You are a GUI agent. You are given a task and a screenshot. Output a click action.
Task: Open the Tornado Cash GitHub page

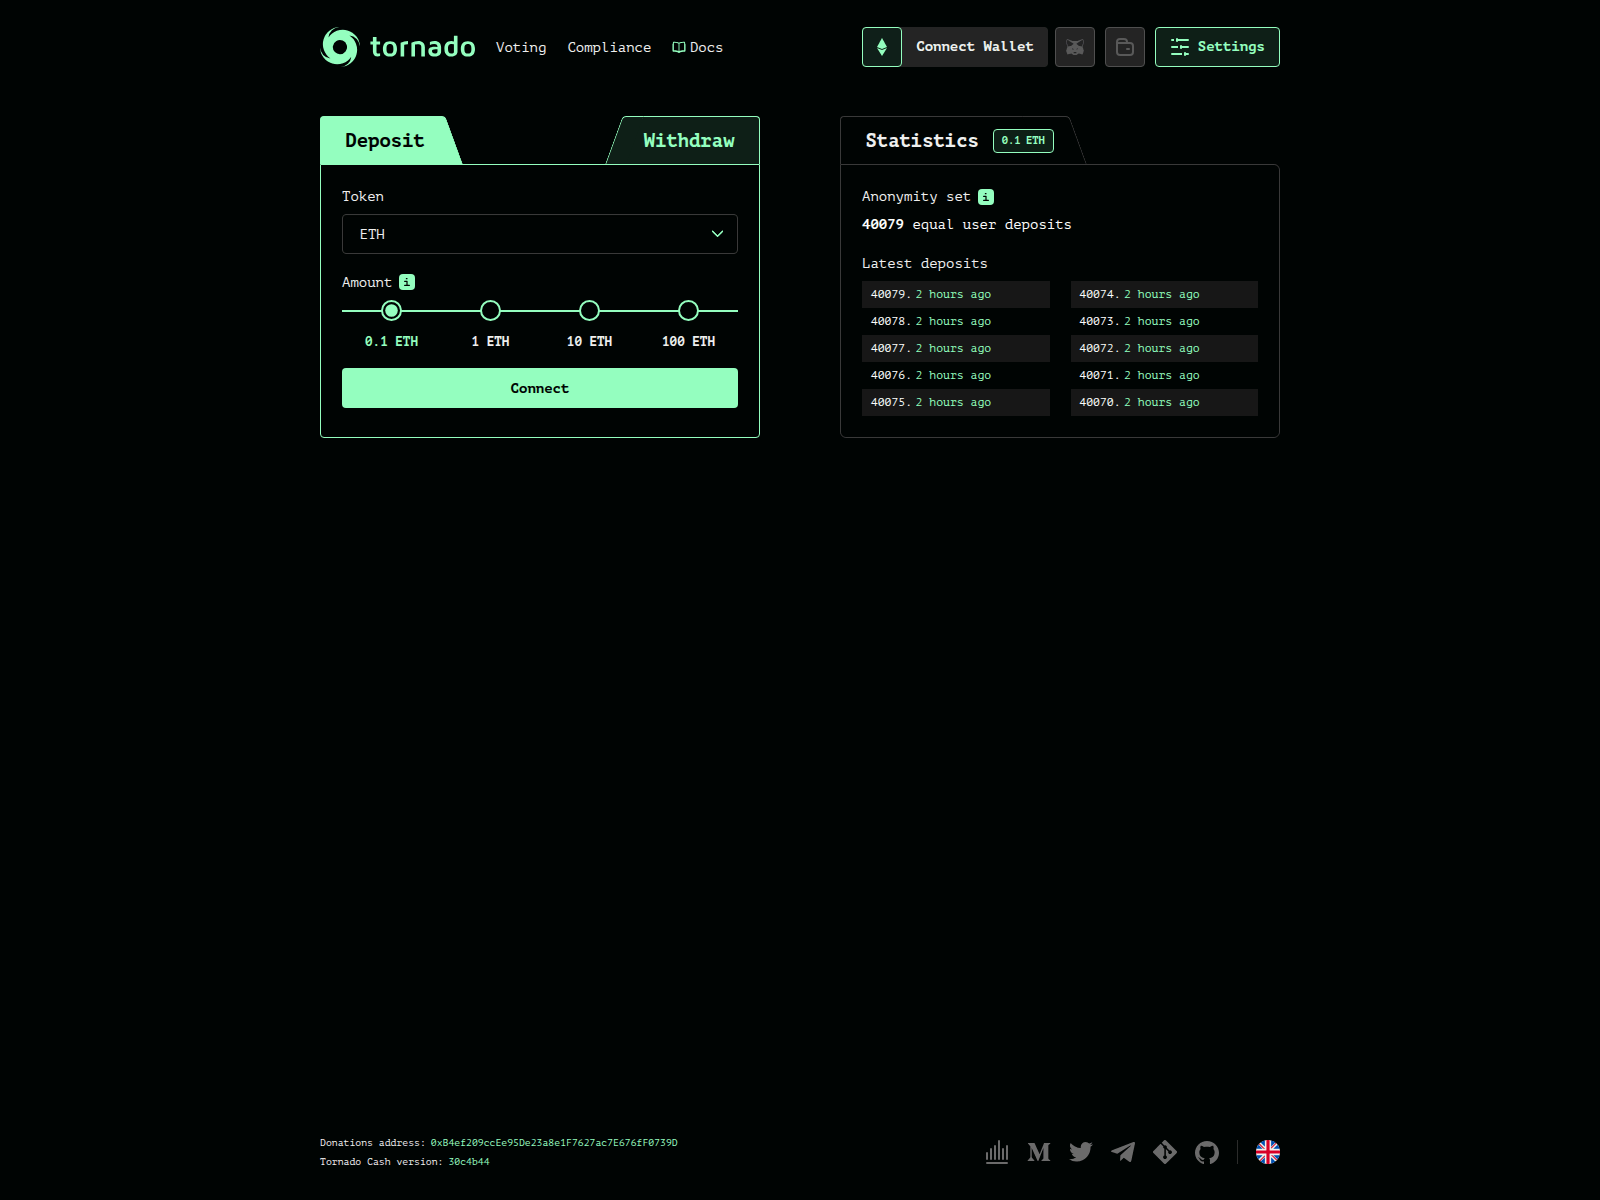click(x=1207, y=1152)
